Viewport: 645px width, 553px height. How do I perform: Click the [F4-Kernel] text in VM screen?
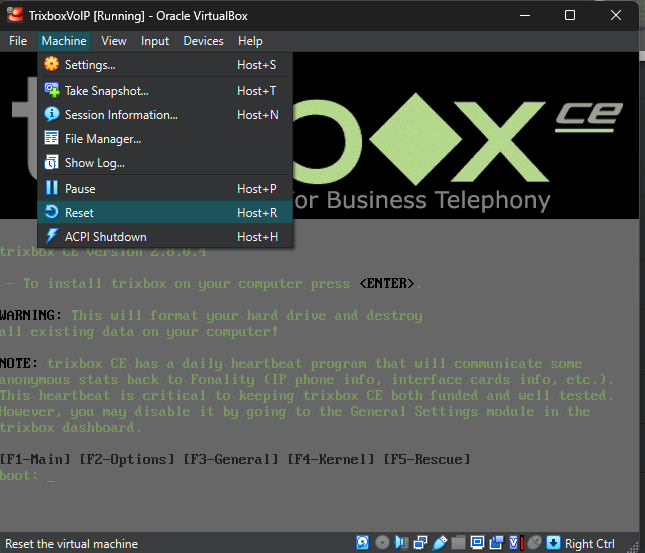(x=331, y=459)
